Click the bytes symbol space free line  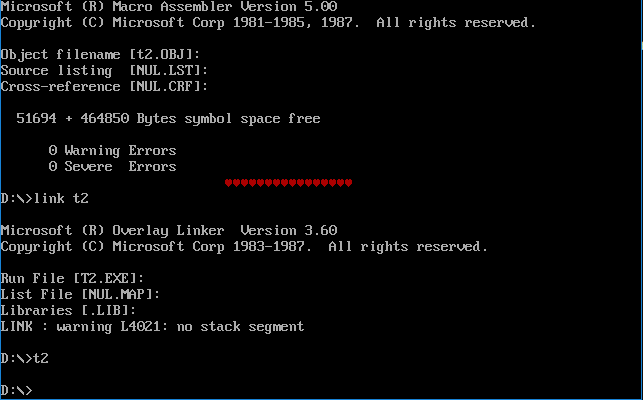point(168,118)
